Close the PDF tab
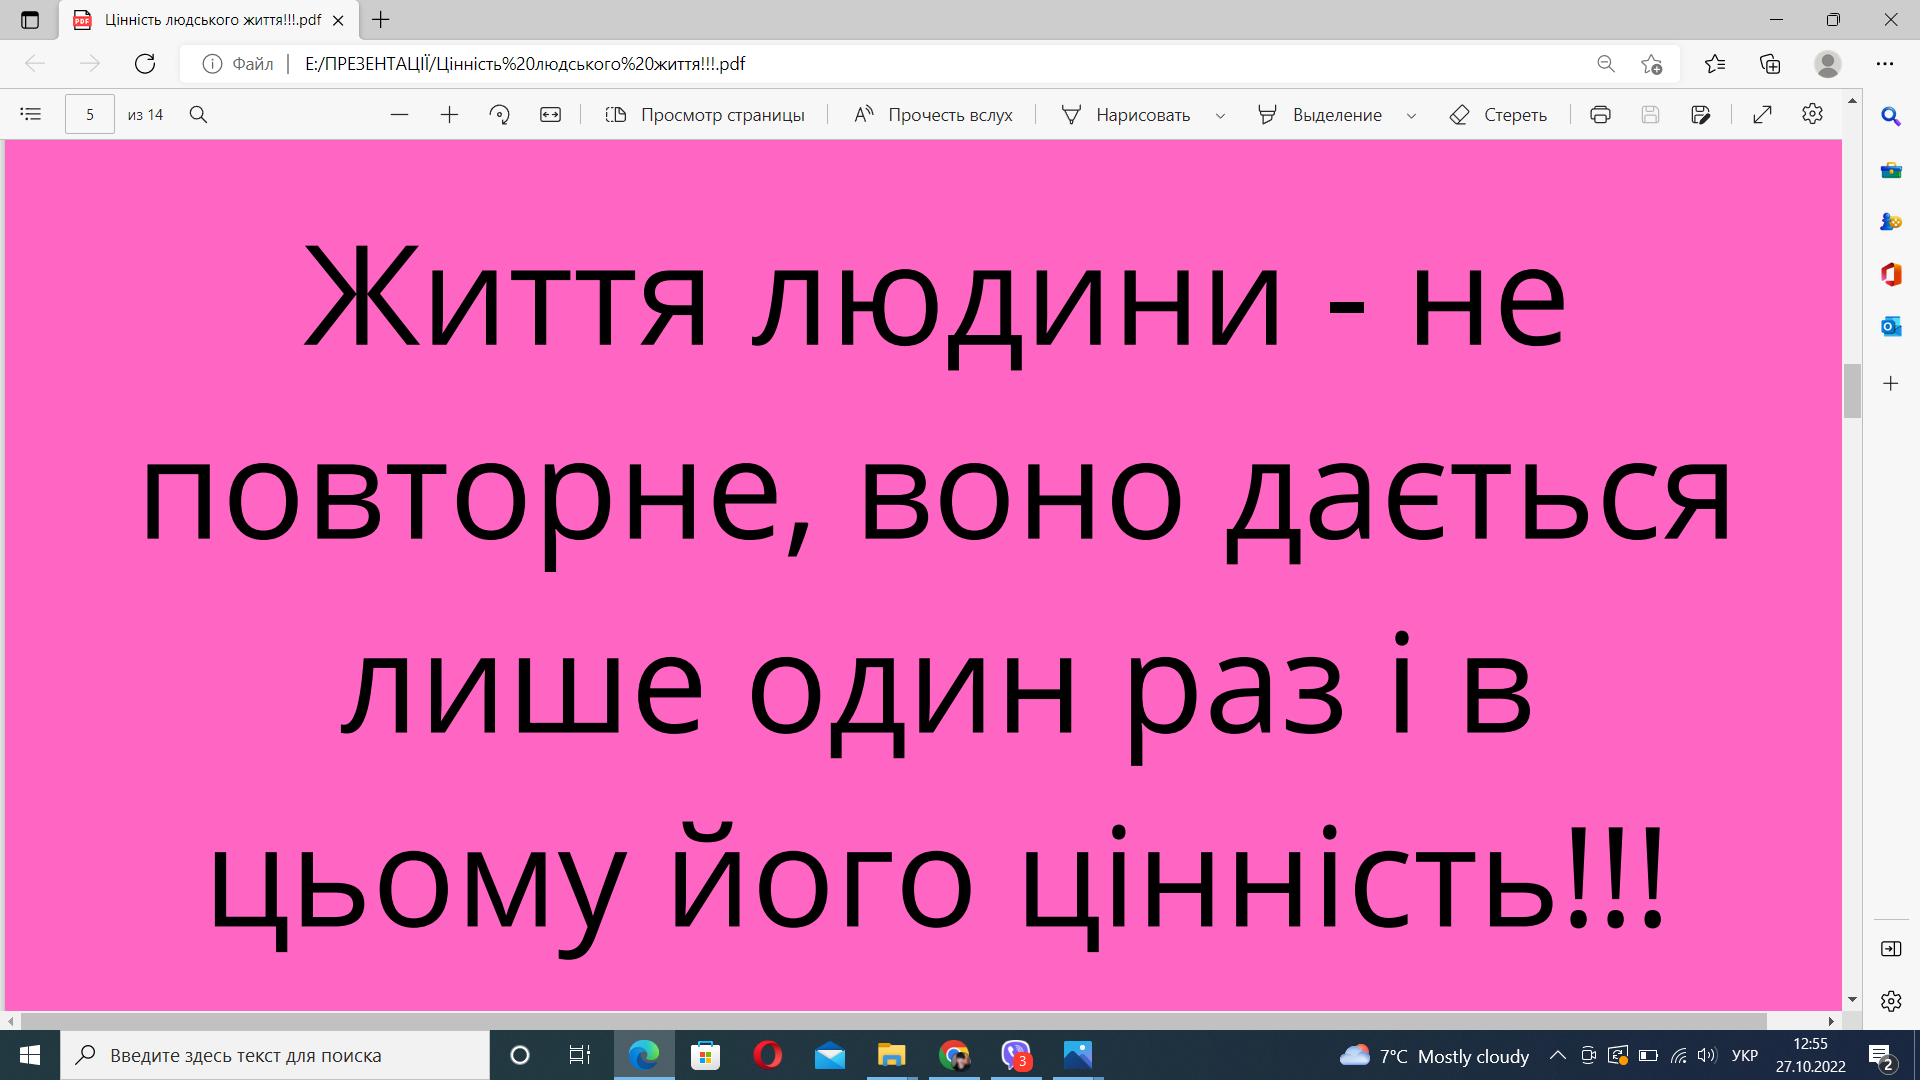The height and width of the screenshot is (1080, 1920). pyautogui.click(x=338, y=20)
